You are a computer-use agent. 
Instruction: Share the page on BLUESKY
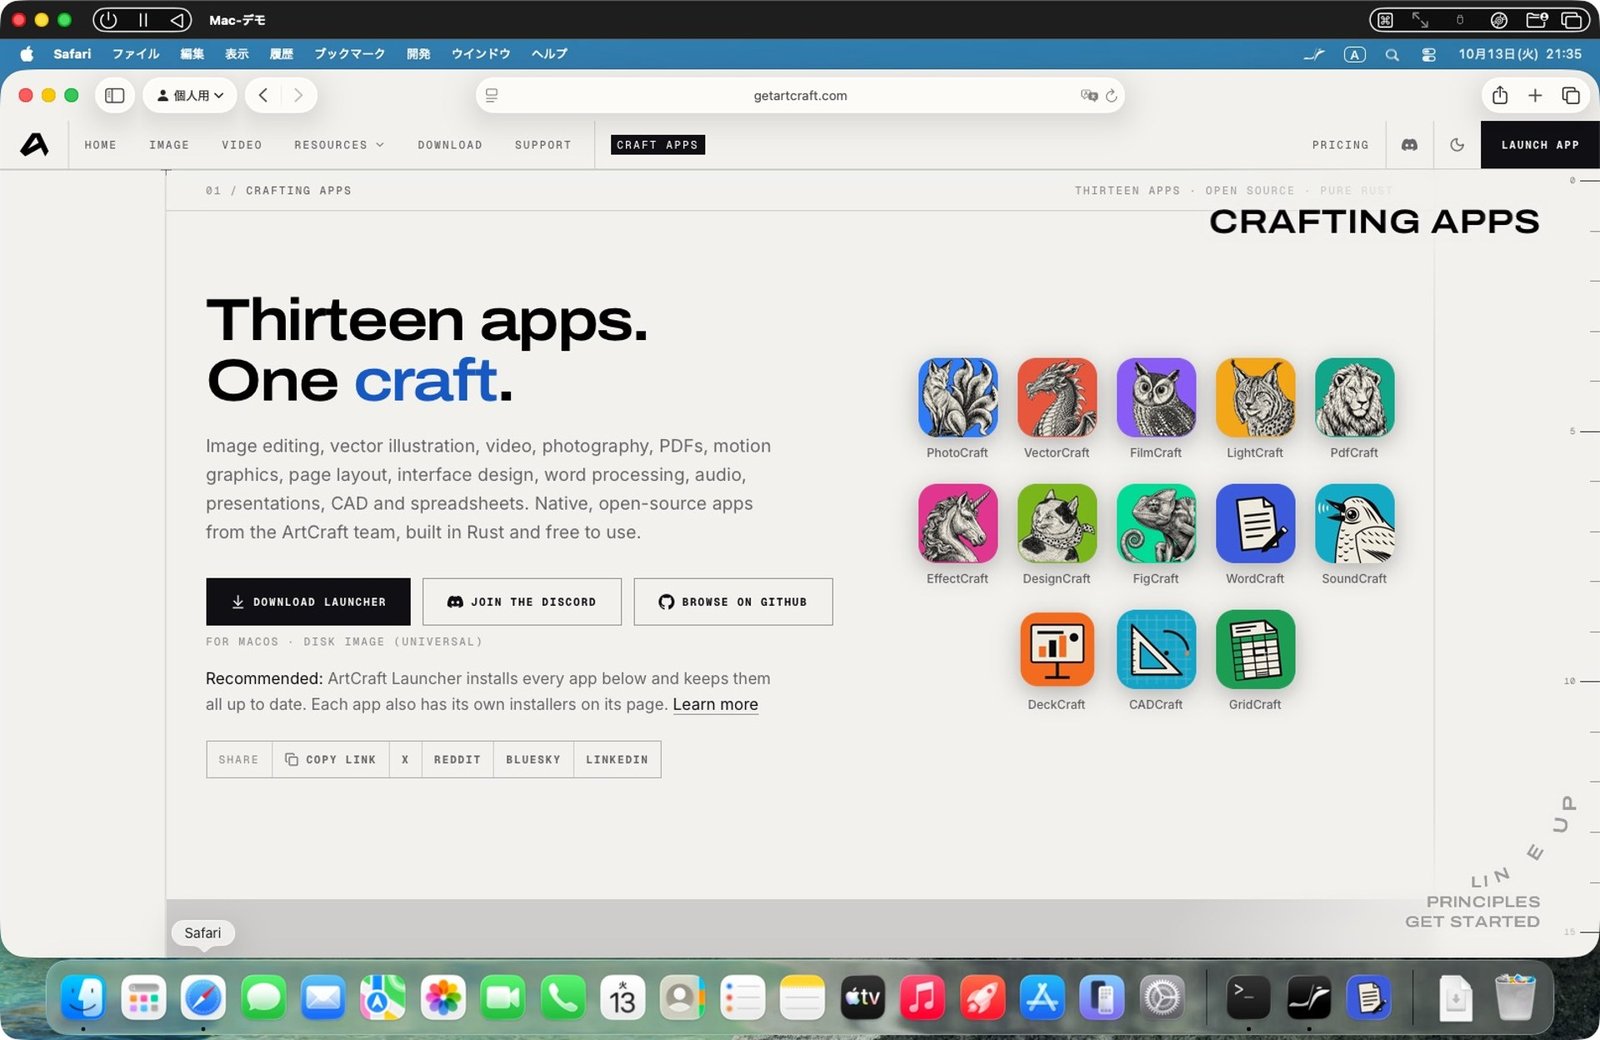coord(533,760)
